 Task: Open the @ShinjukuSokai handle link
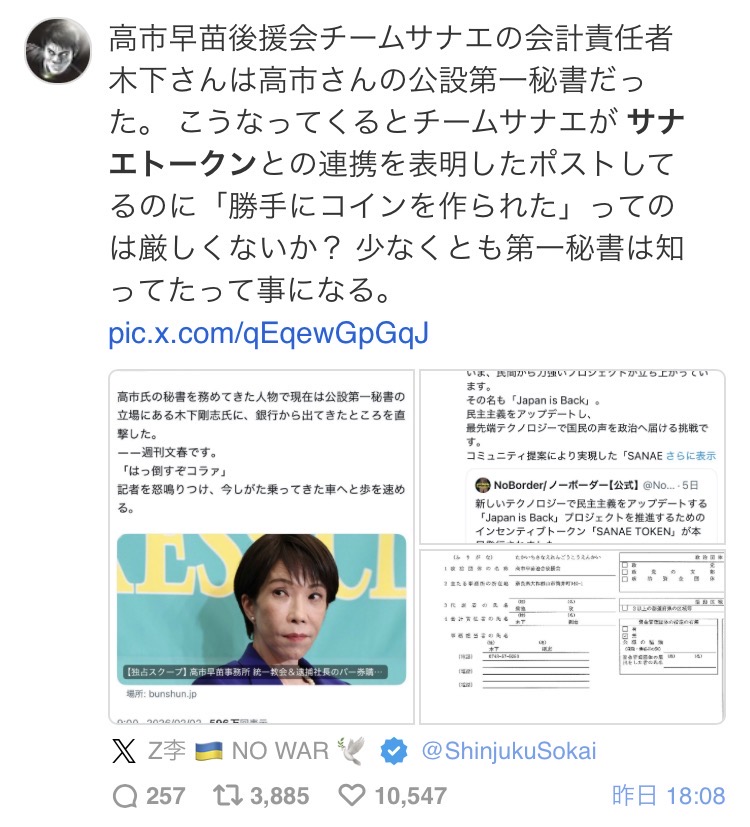pos(508,751)
